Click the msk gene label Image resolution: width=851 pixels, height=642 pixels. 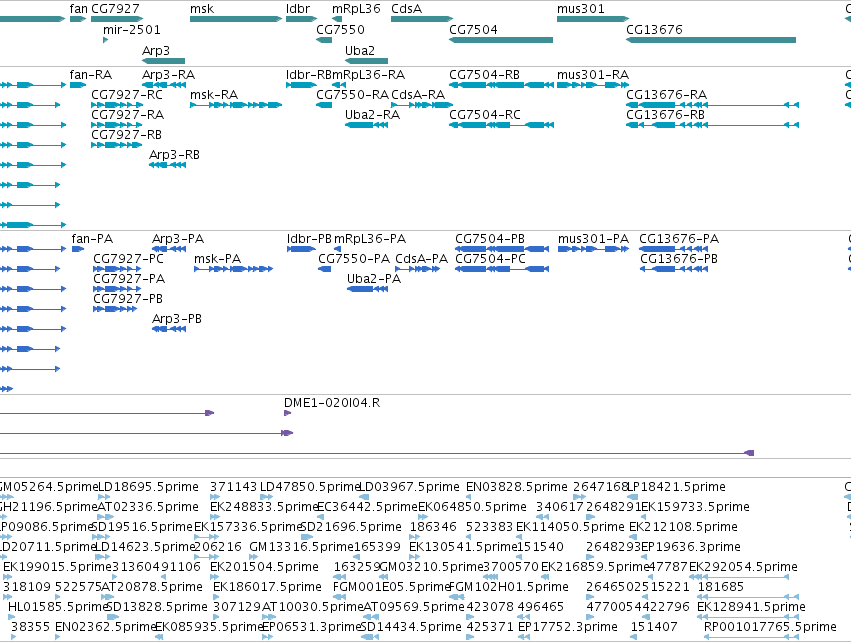click(202, 9)
